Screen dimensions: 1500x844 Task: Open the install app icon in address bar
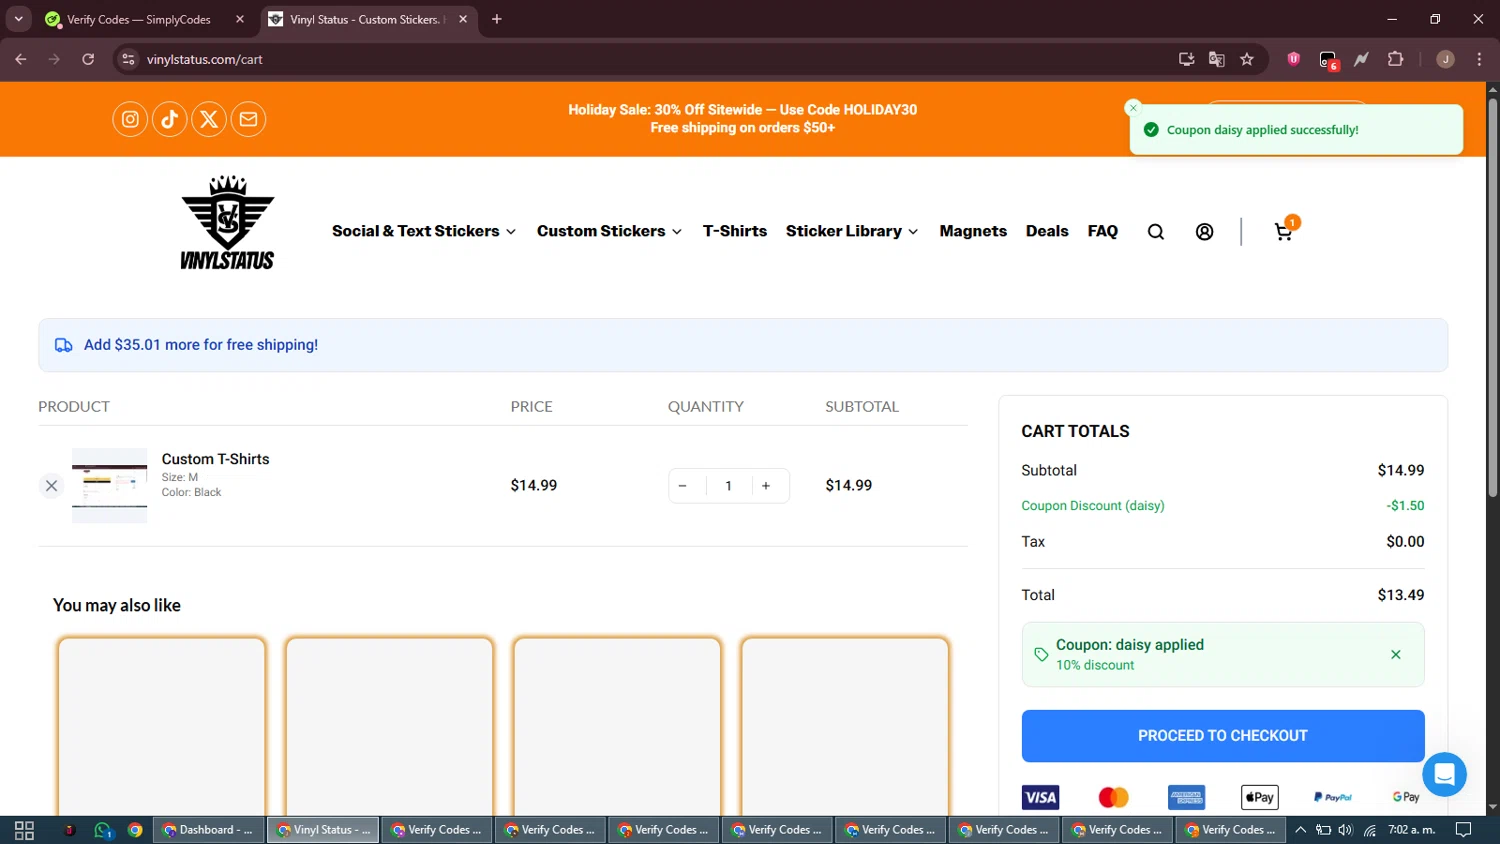[1187, 59]
